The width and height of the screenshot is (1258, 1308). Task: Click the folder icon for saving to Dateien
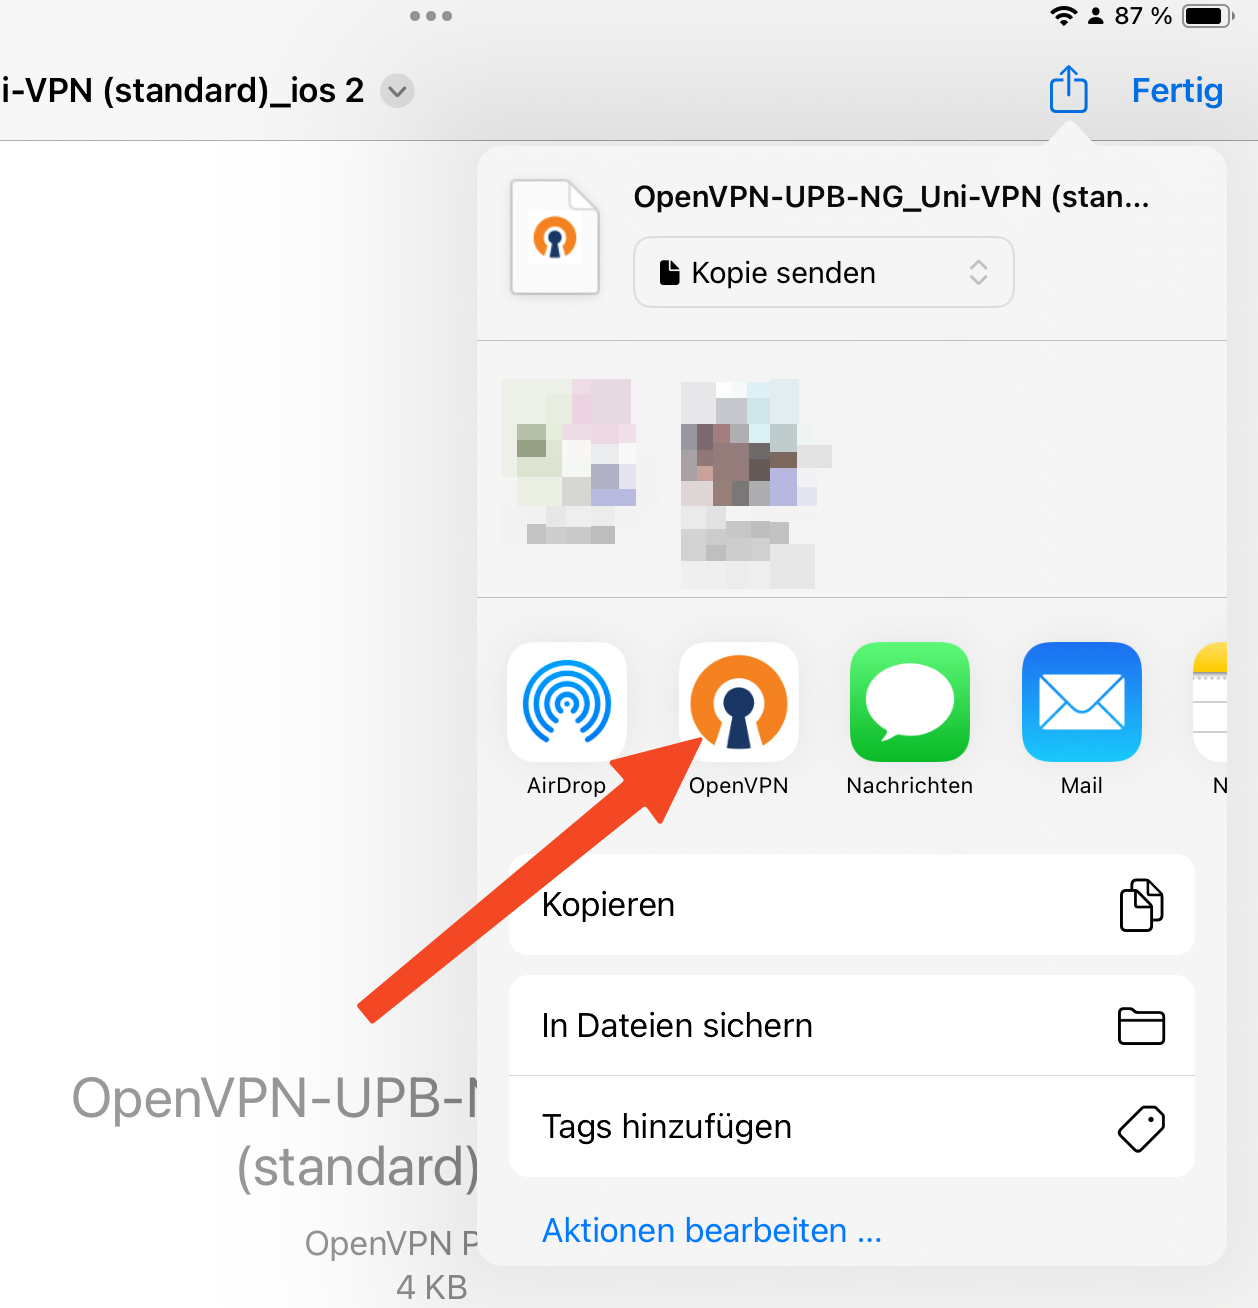(1141, 1026)
